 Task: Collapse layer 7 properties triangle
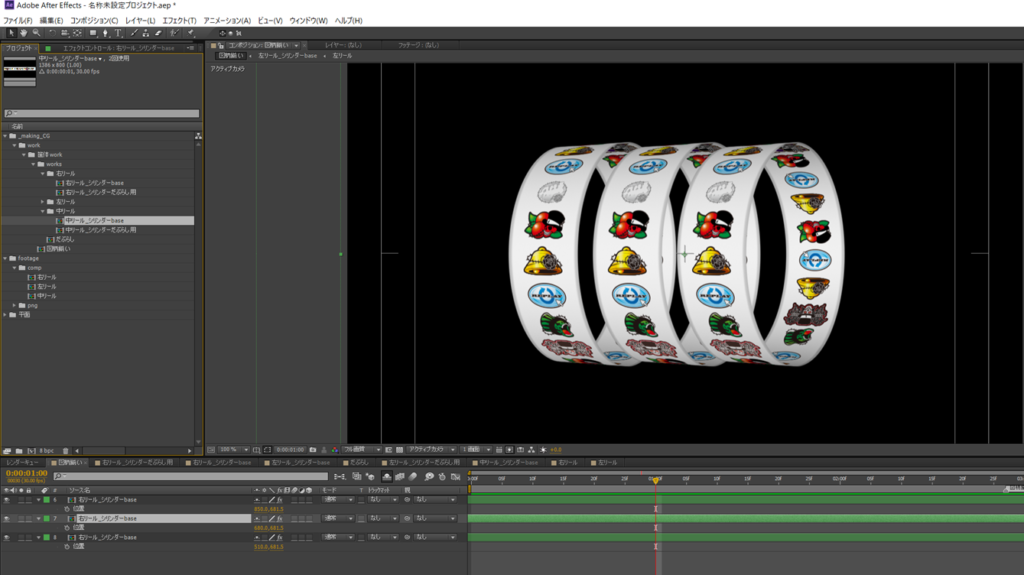coord(38,519)
